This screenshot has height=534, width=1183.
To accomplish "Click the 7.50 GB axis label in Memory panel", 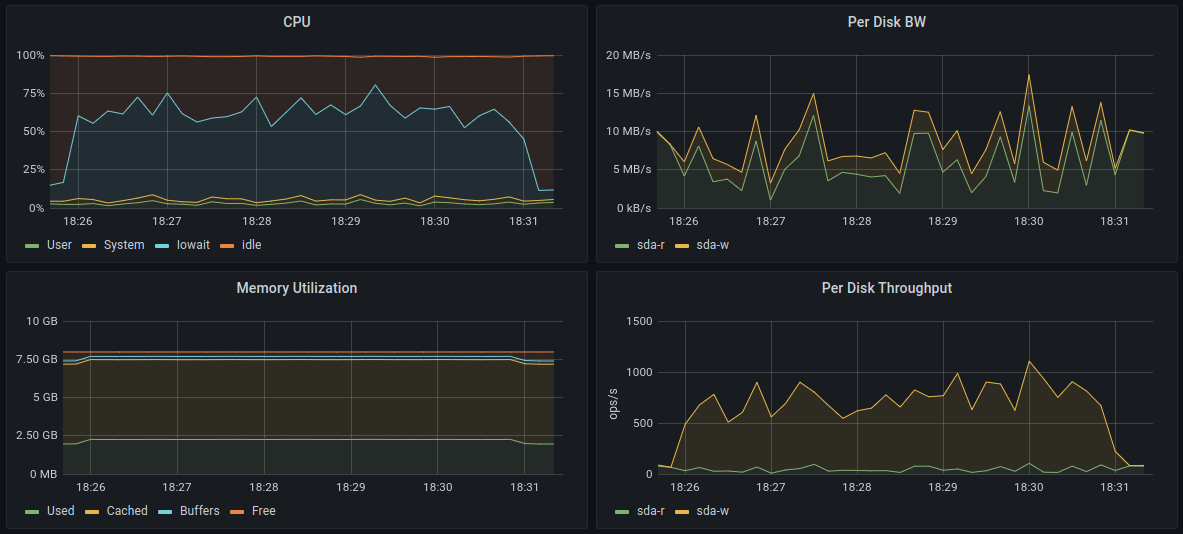I will pyautogui.click(x=35, y=359).
